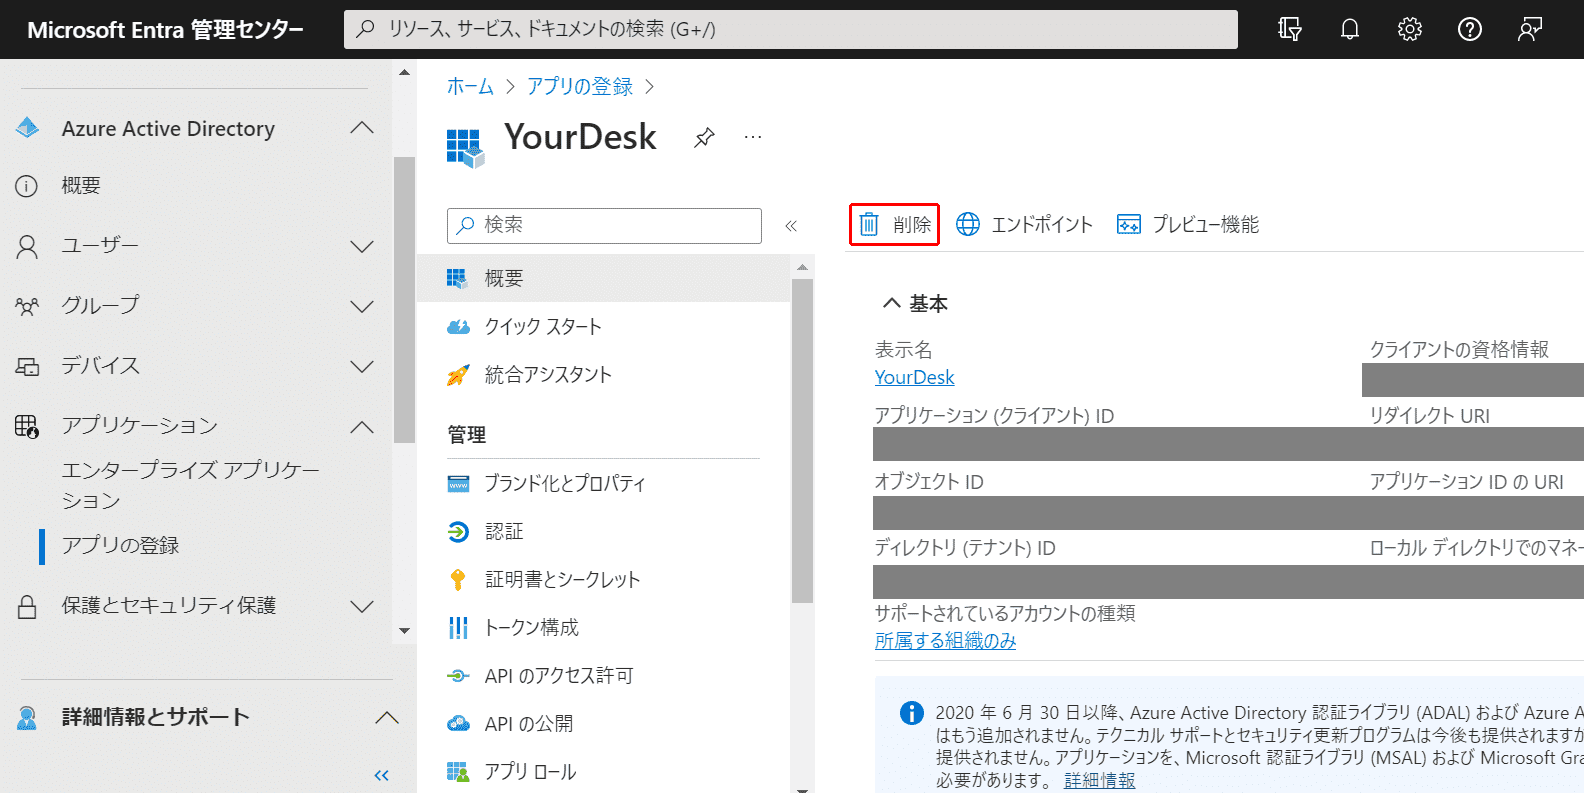1584x793 pixels.
Task: Open notifications bell in top bar
Action: point(1350,29)
